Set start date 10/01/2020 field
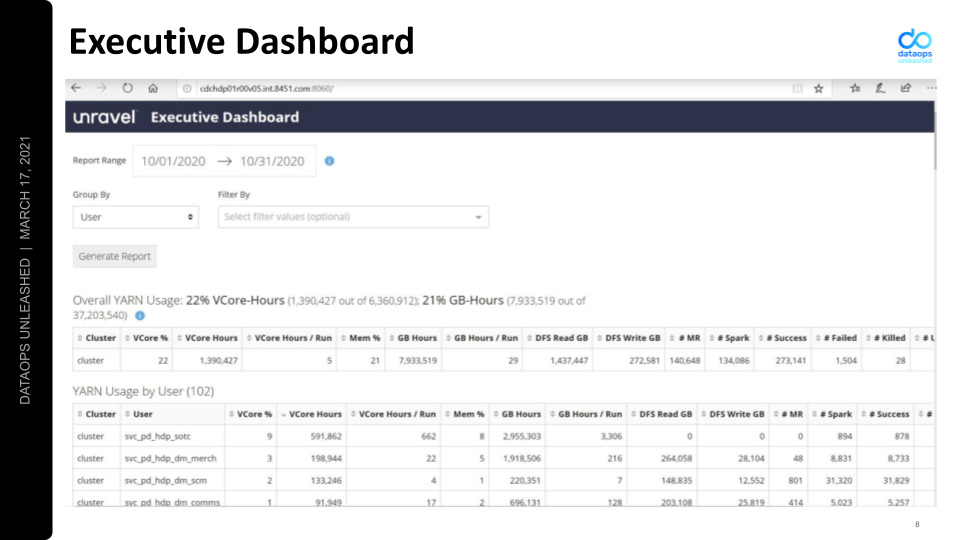Image resolution: width=960 pixels, height=540 pixels. pos(173,161)
